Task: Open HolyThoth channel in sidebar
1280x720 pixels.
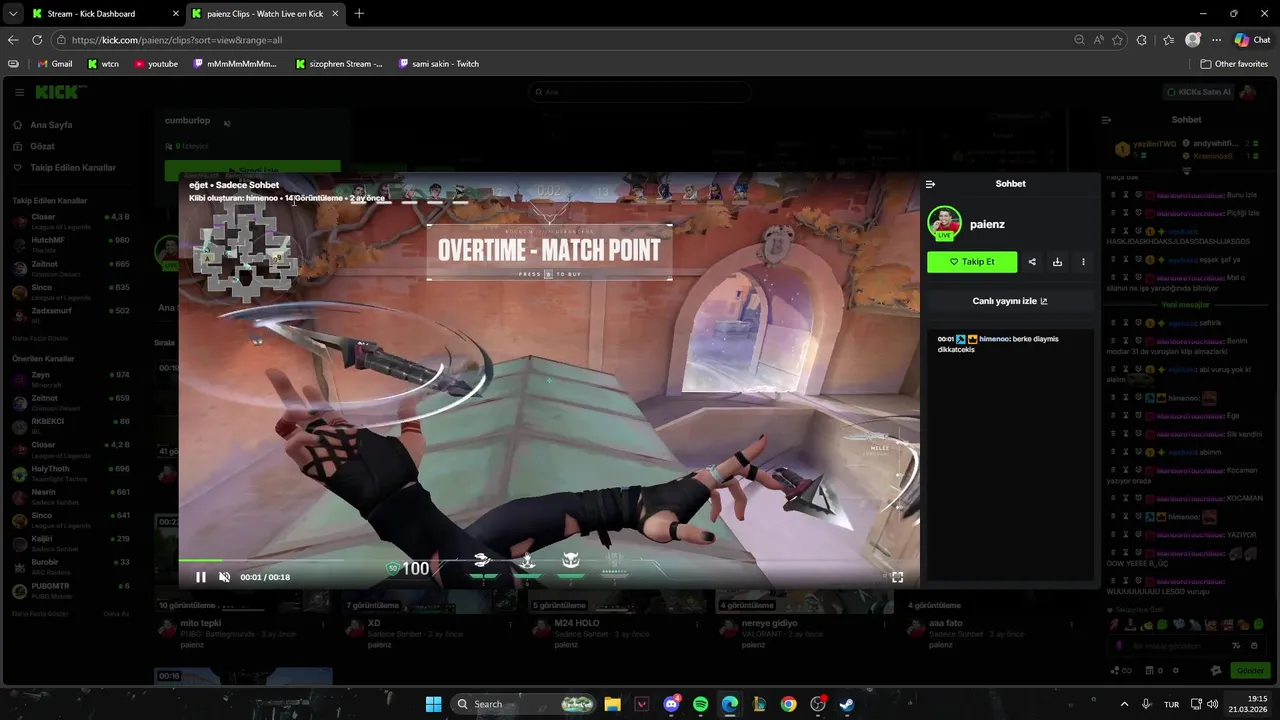Action: tap(70, 472)
